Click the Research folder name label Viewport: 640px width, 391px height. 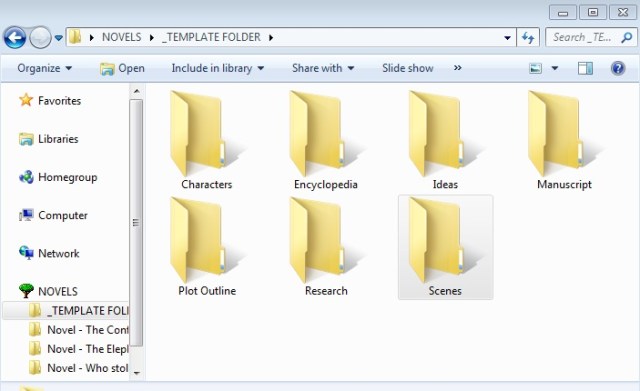pyautogui.click(x=326, y=291)
